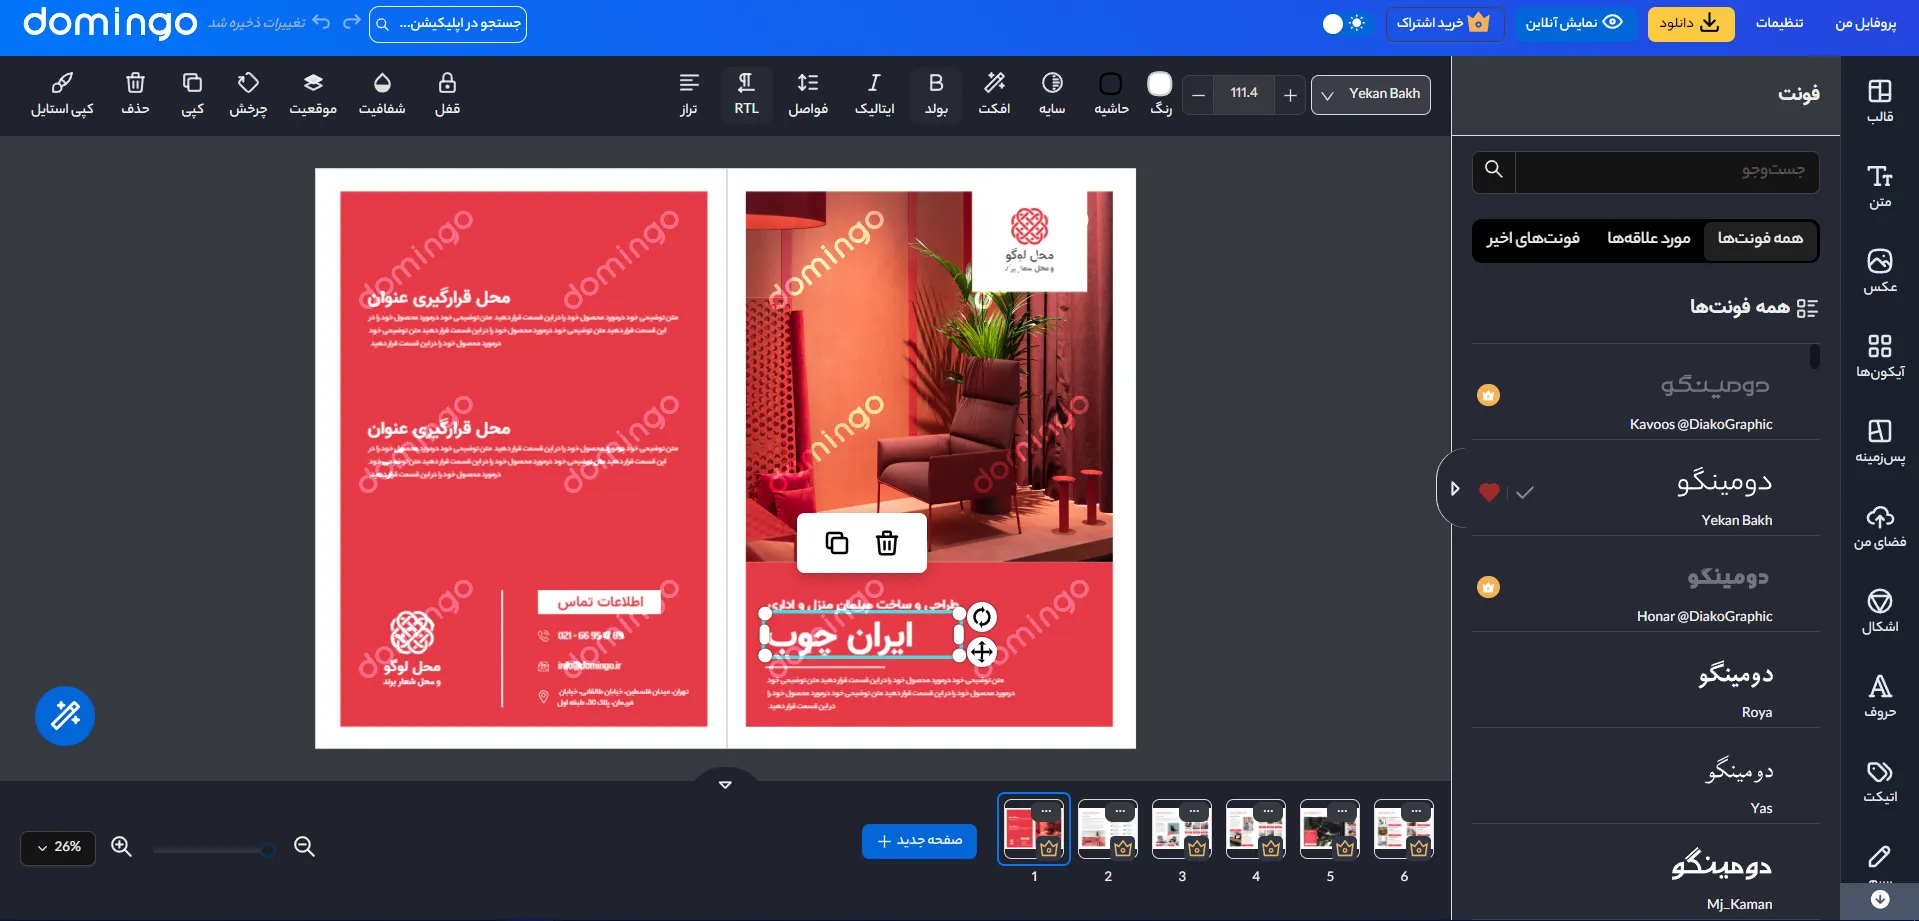Open the black Outline (حاشیه) color swatch
Viewport: 1919px width, 921px height.
(1110, 83)
